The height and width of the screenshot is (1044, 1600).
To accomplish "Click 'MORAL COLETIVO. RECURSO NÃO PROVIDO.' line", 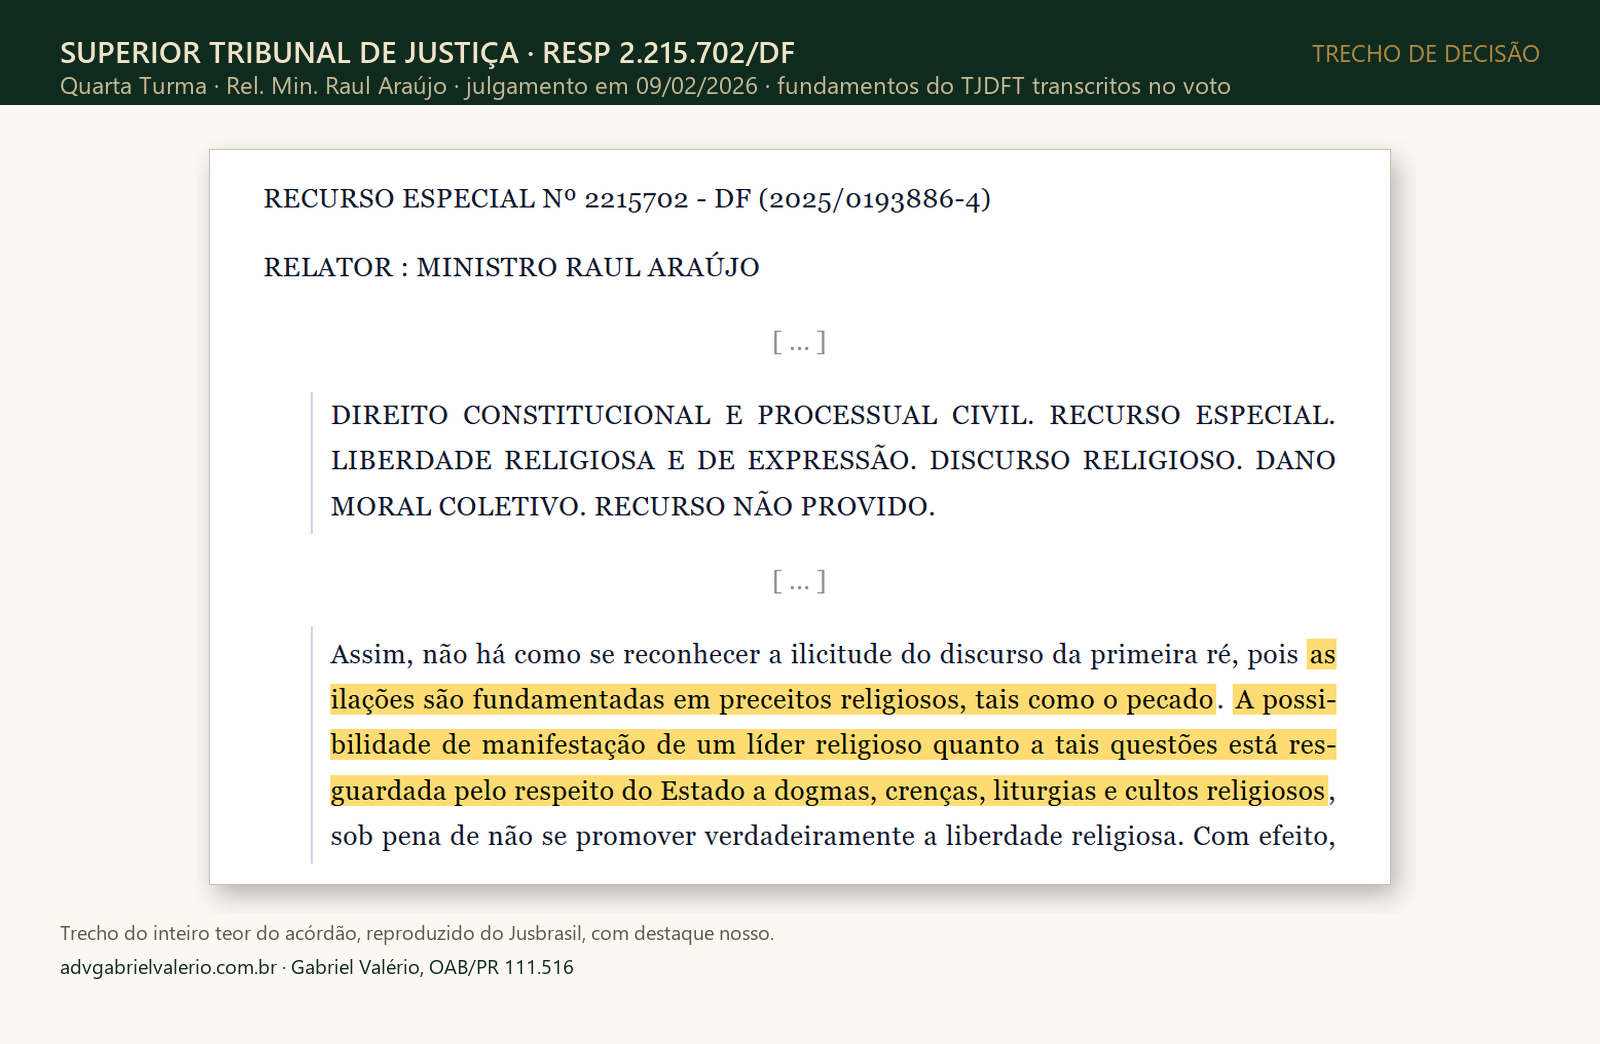I will point(633,506).
